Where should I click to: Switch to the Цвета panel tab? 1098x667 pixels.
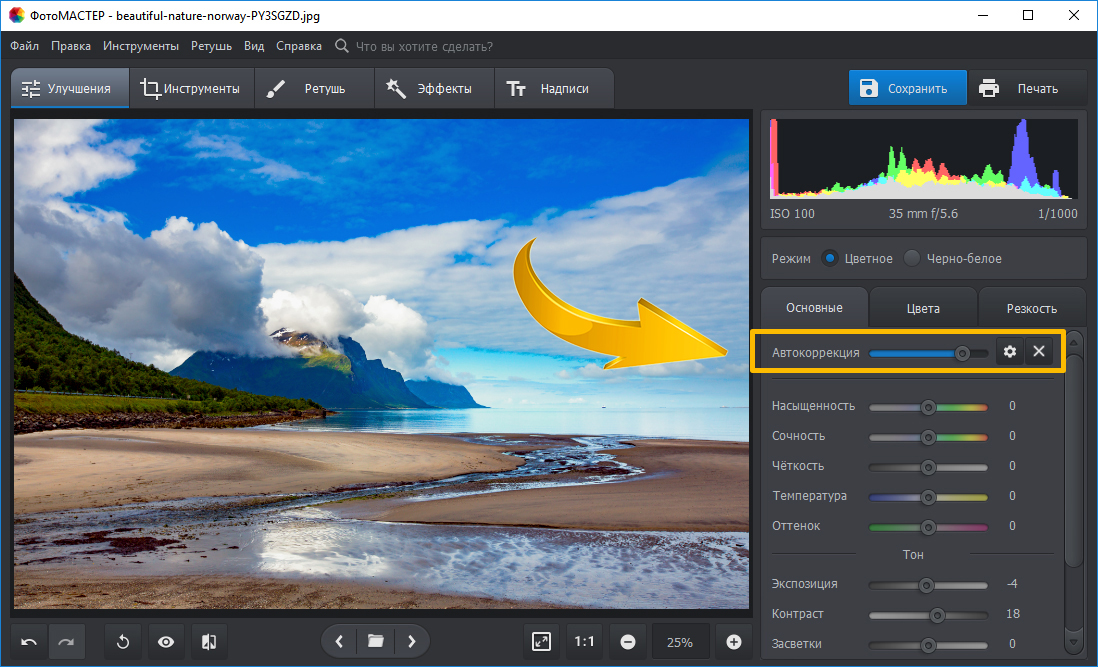tap(923, 309)
